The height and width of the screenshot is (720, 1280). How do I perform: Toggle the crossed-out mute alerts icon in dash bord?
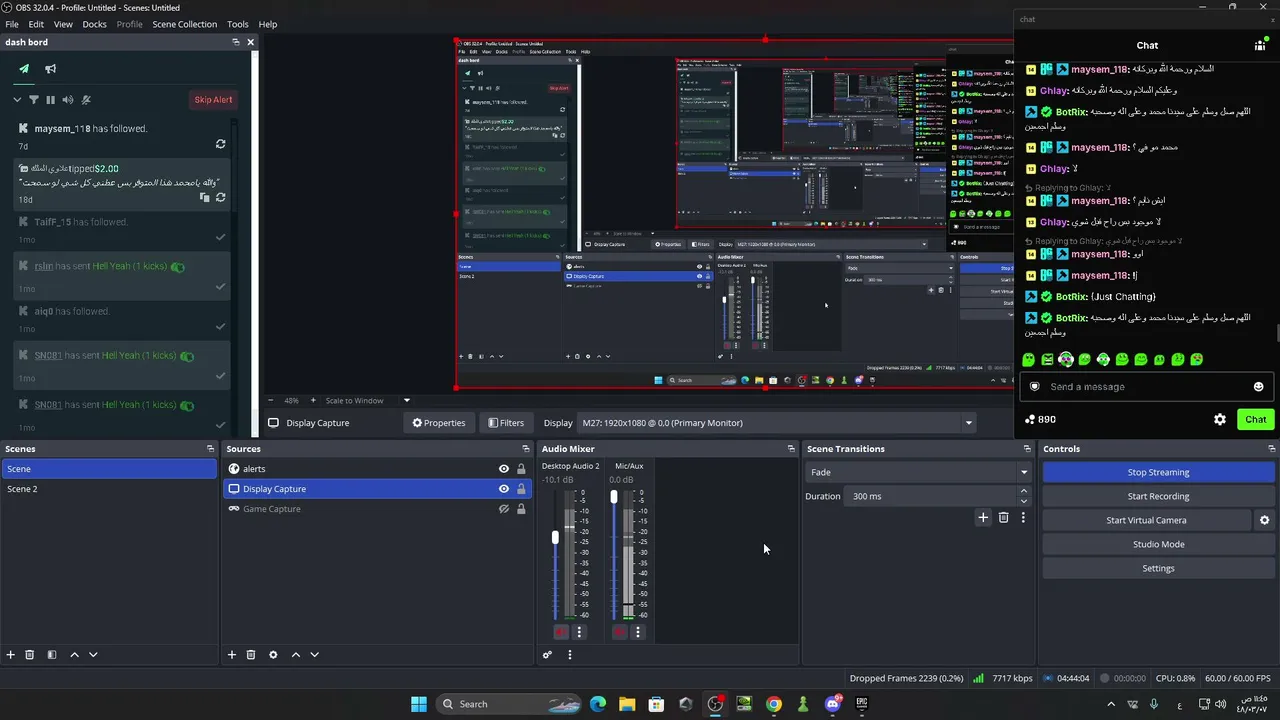point(86,100)
